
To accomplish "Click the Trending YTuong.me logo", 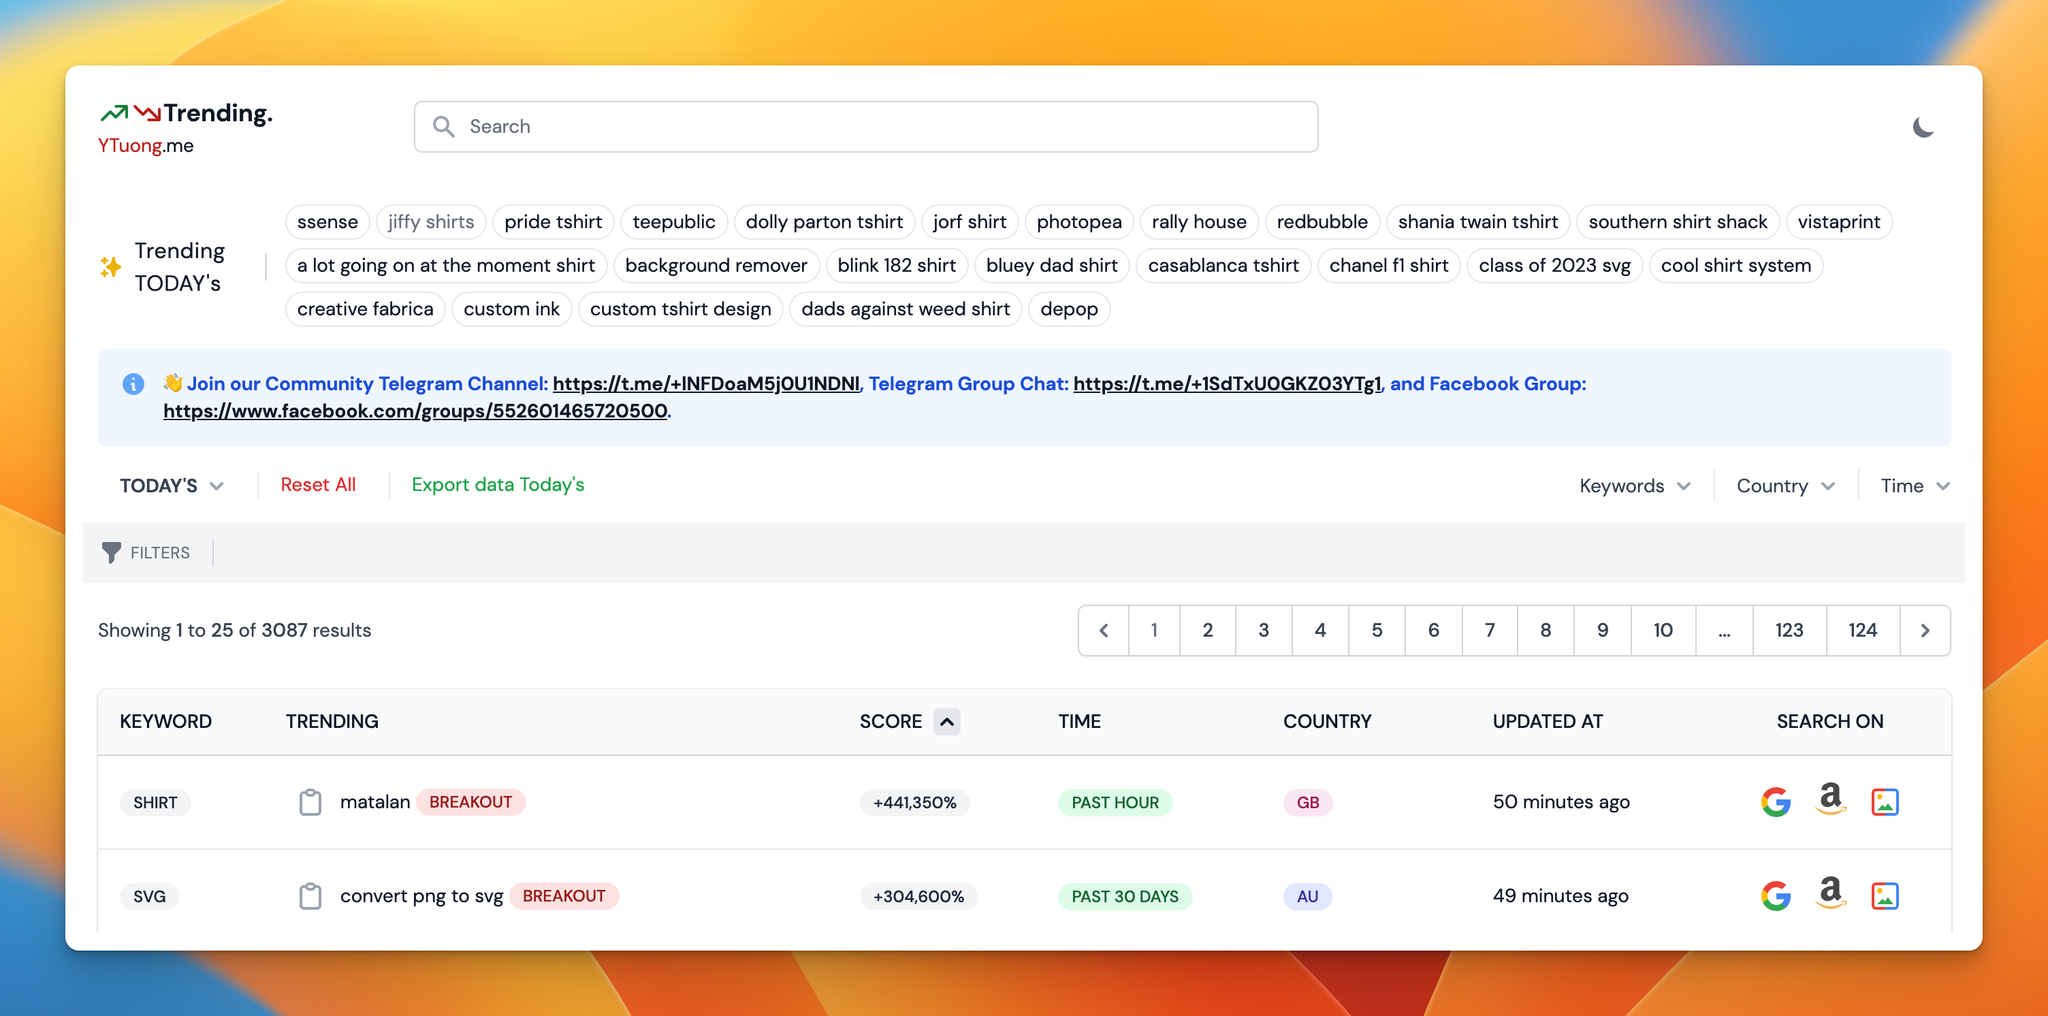I will [x=186, y=128].
